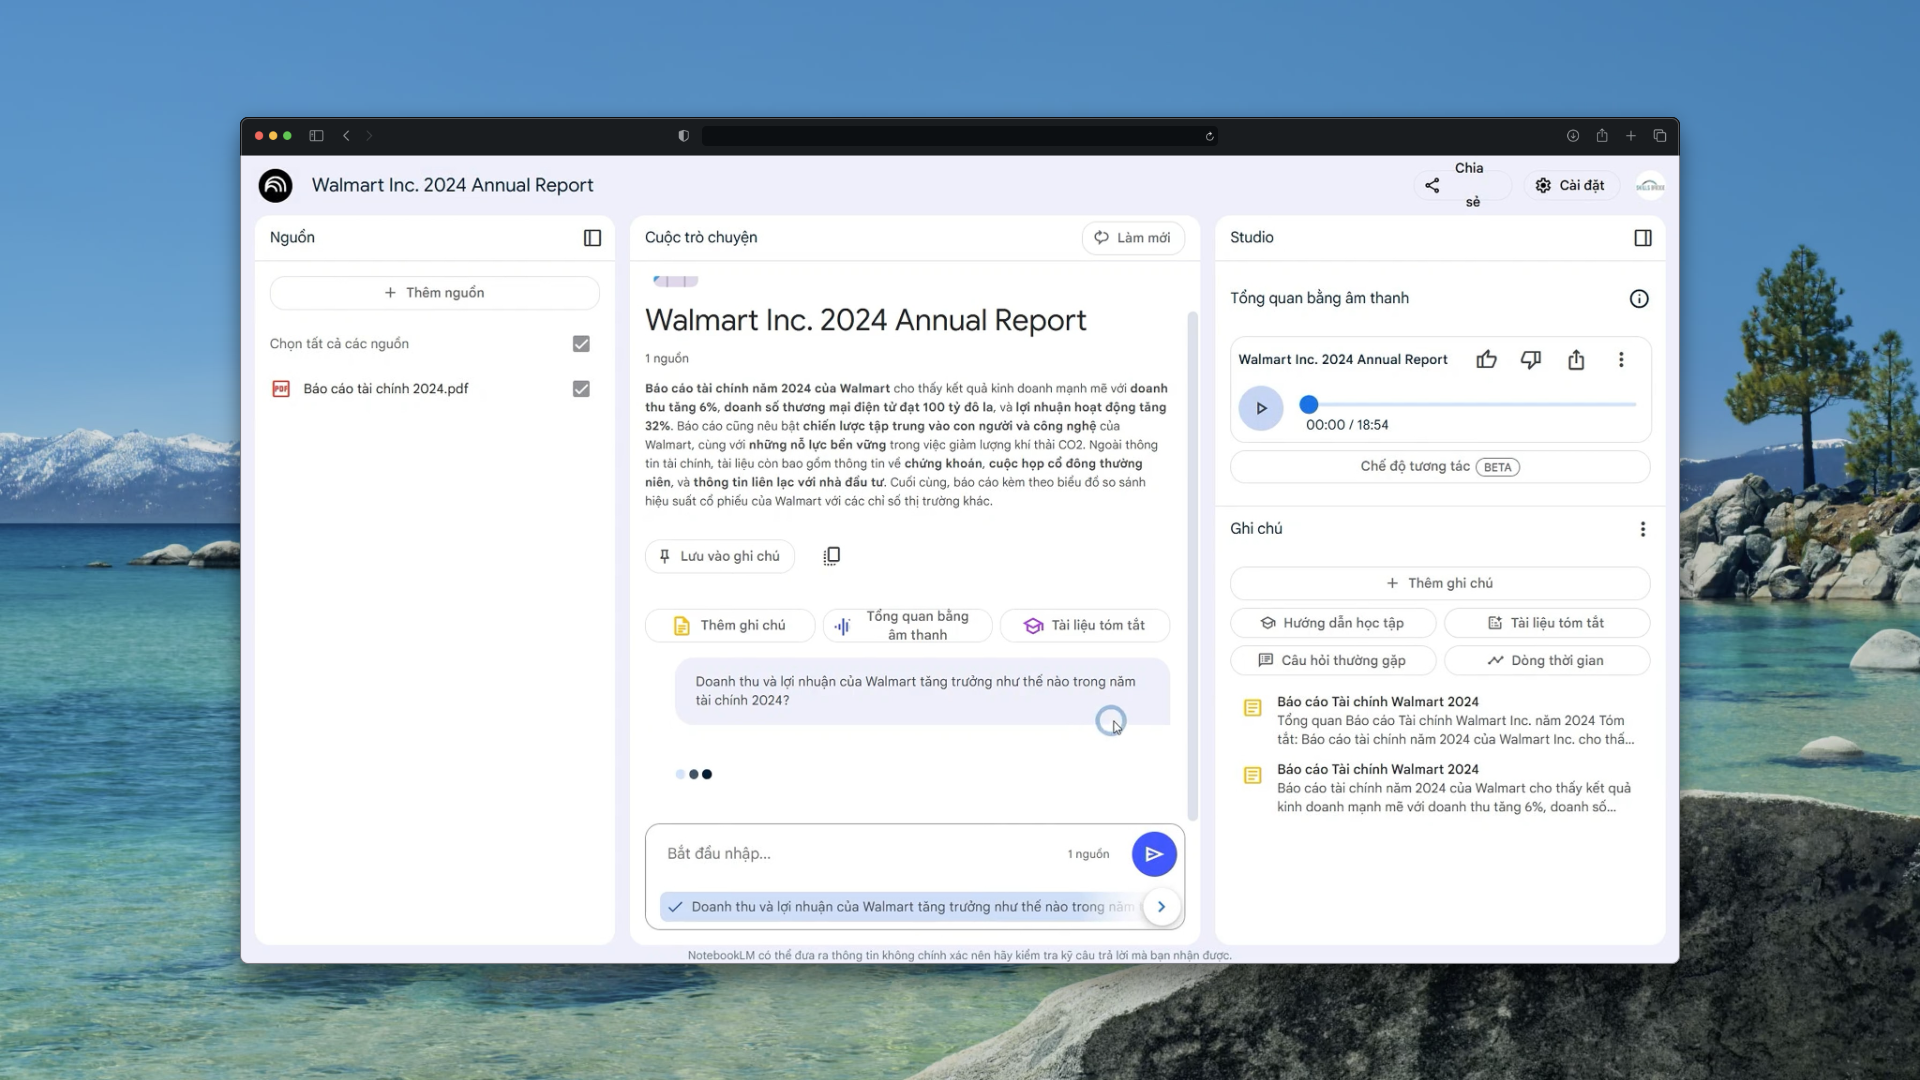Send the message with the blue arrow button
The height and width of the screenshot is (1080, 1920).
1153,854
